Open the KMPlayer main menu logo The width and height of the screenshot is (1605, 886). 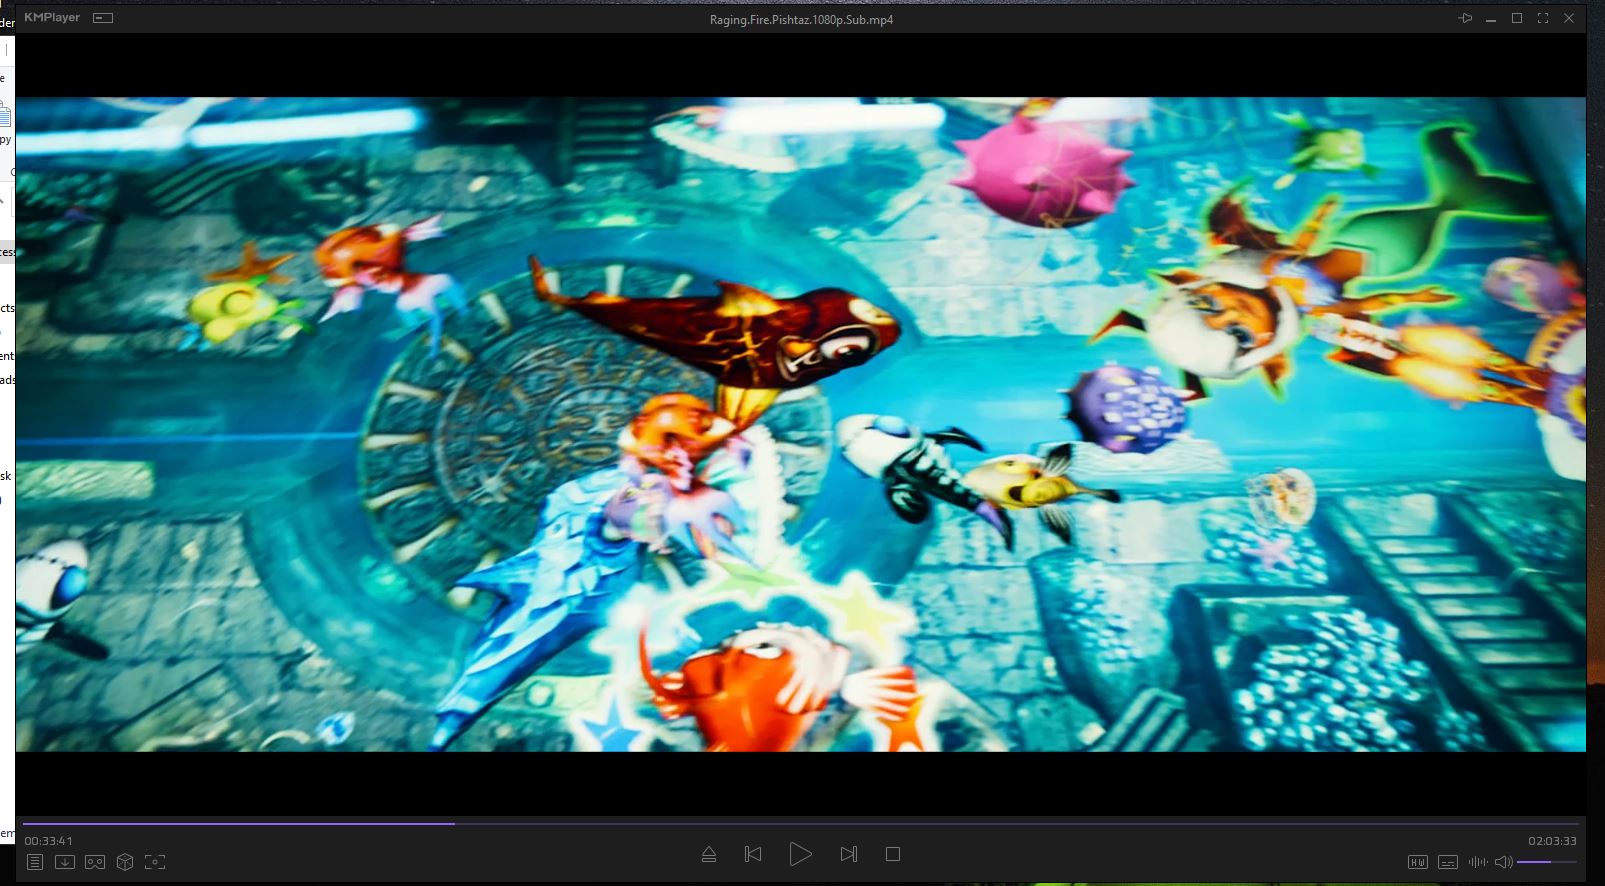coord(52,18)
